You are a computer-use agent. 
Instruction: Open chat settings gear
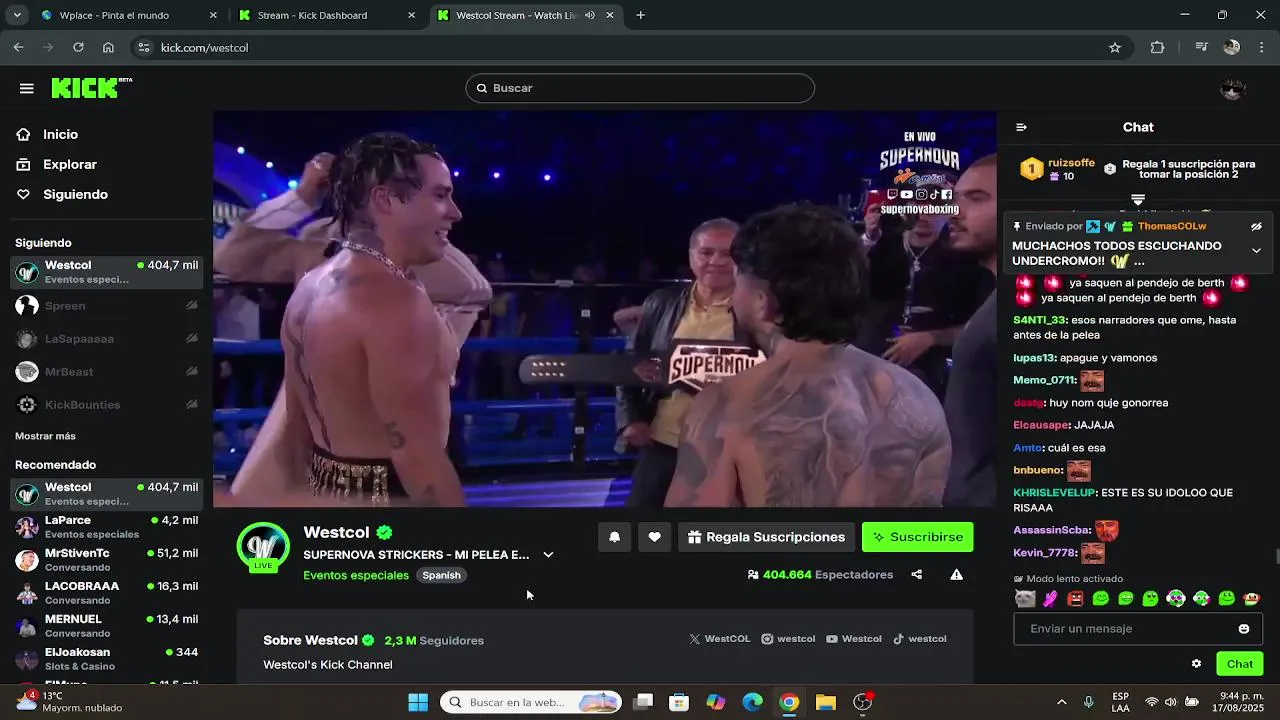1196,664
